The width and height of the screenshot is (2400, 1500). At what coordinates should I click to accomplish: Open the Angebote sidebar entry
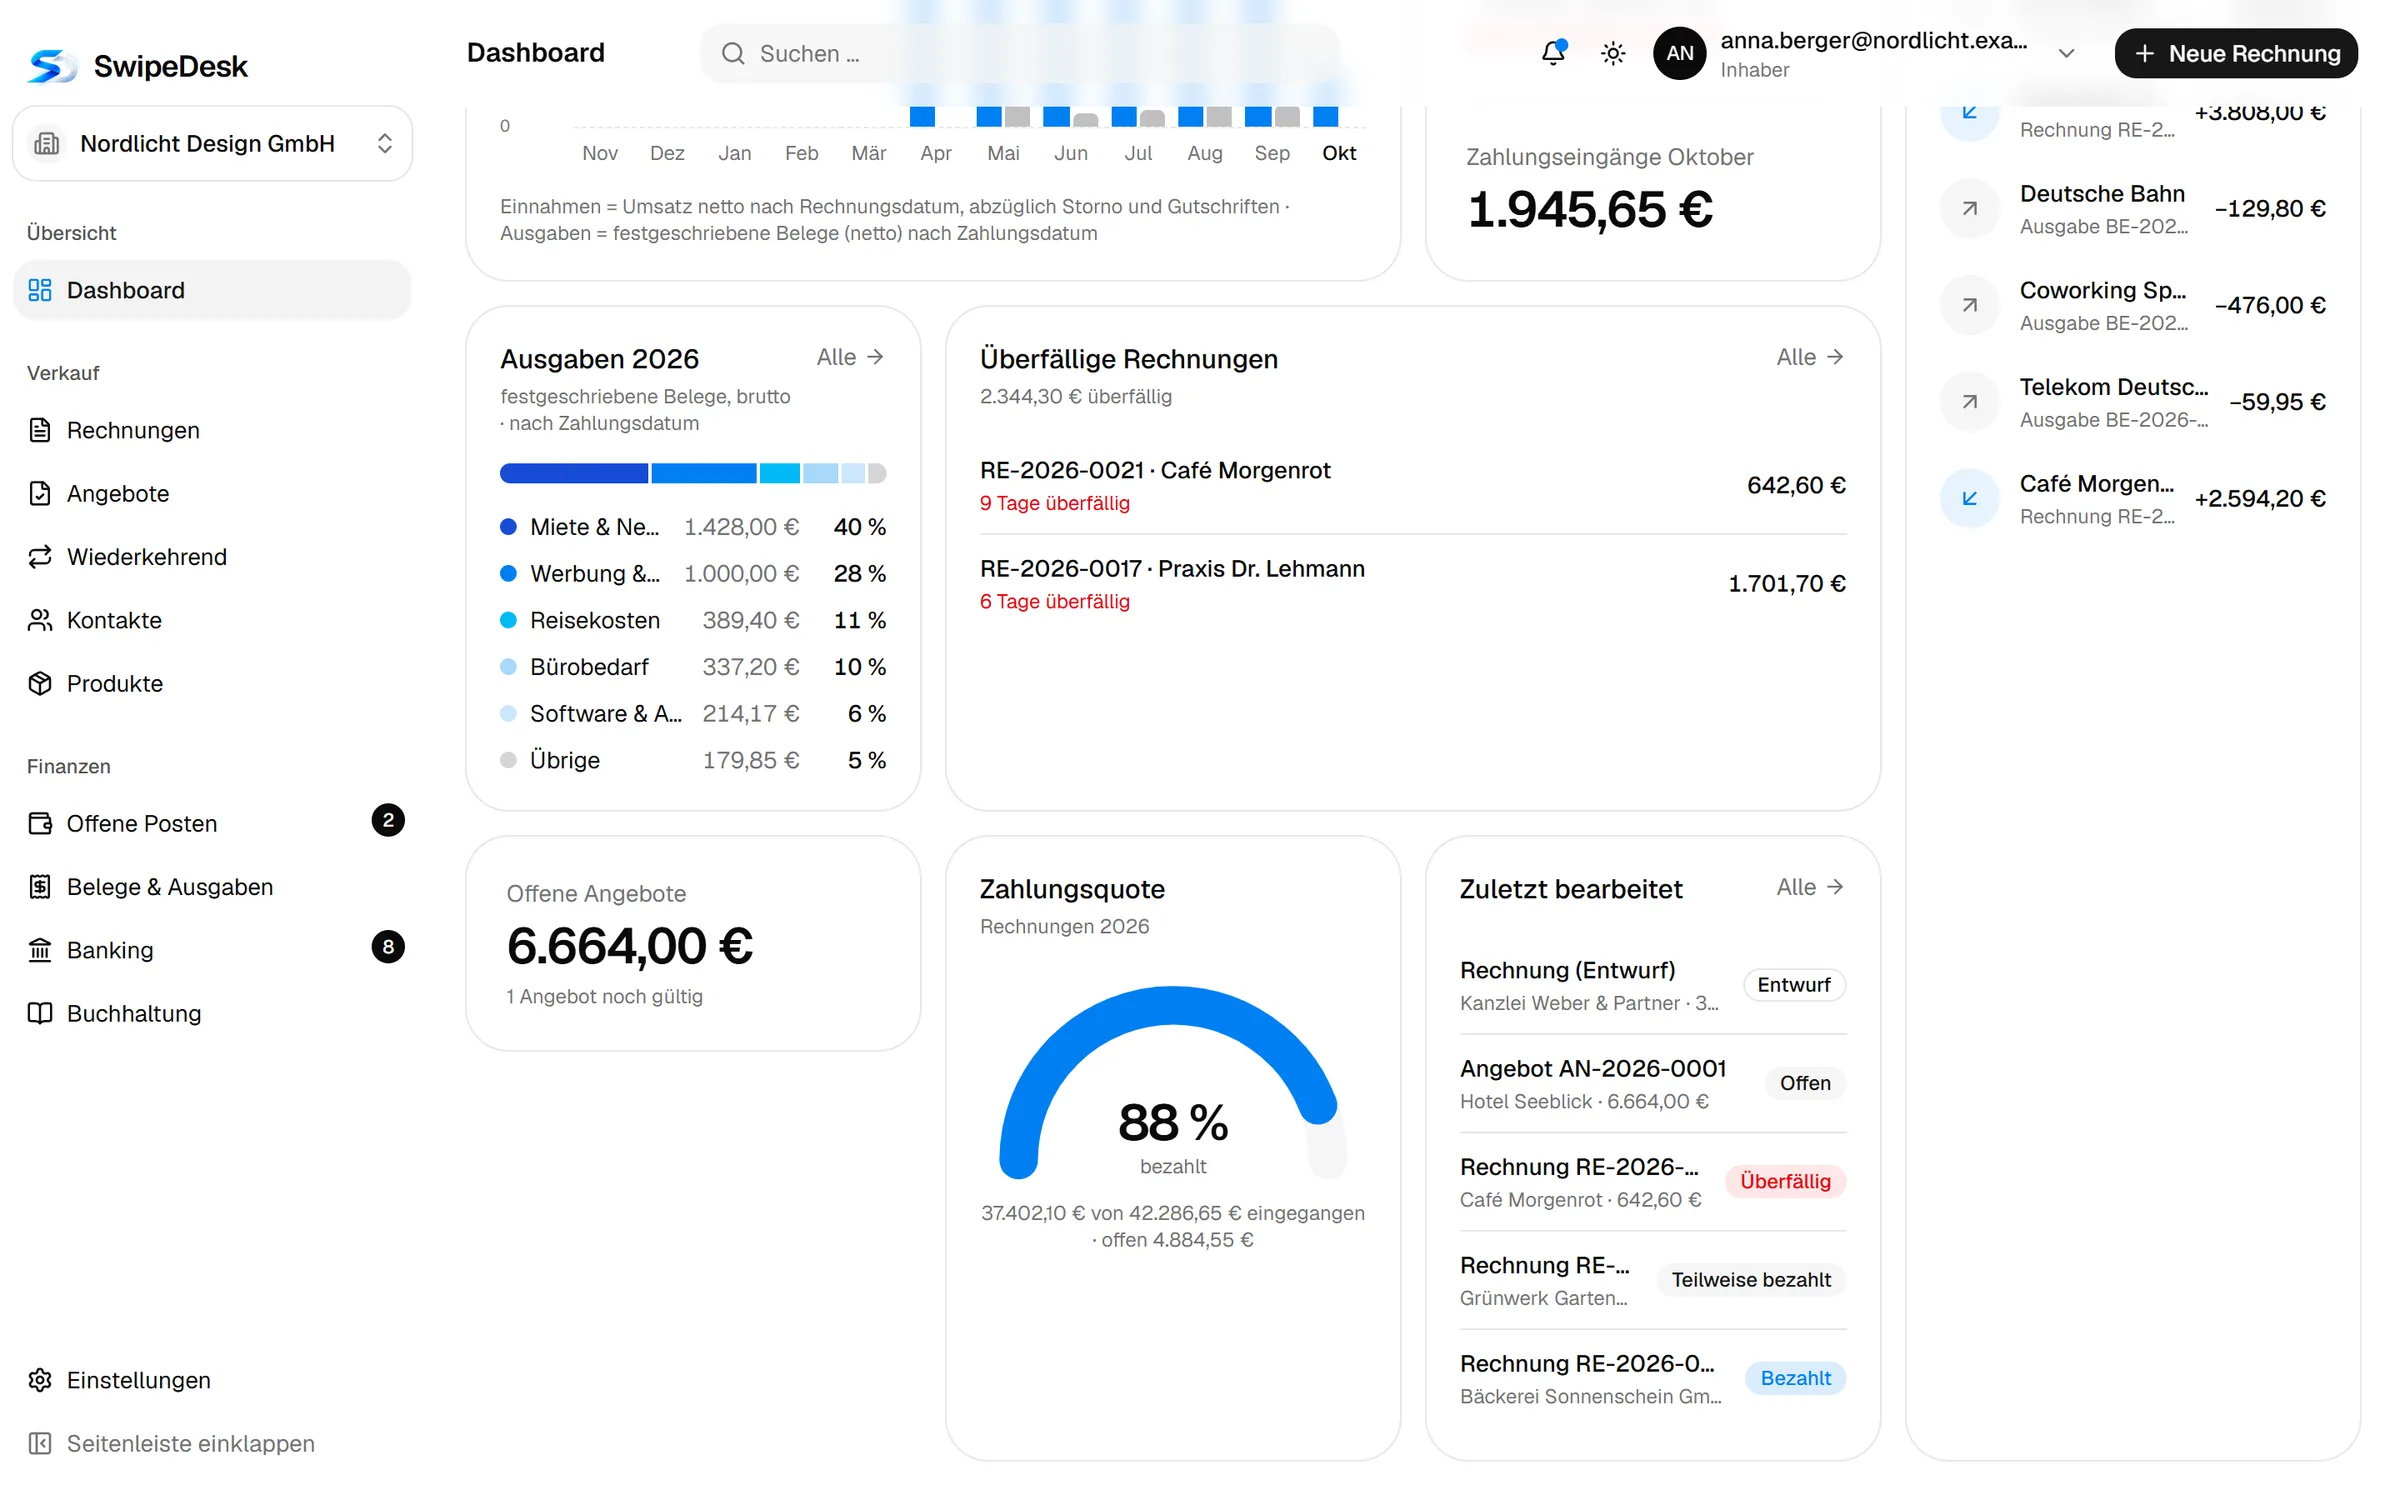coord(212,493)
